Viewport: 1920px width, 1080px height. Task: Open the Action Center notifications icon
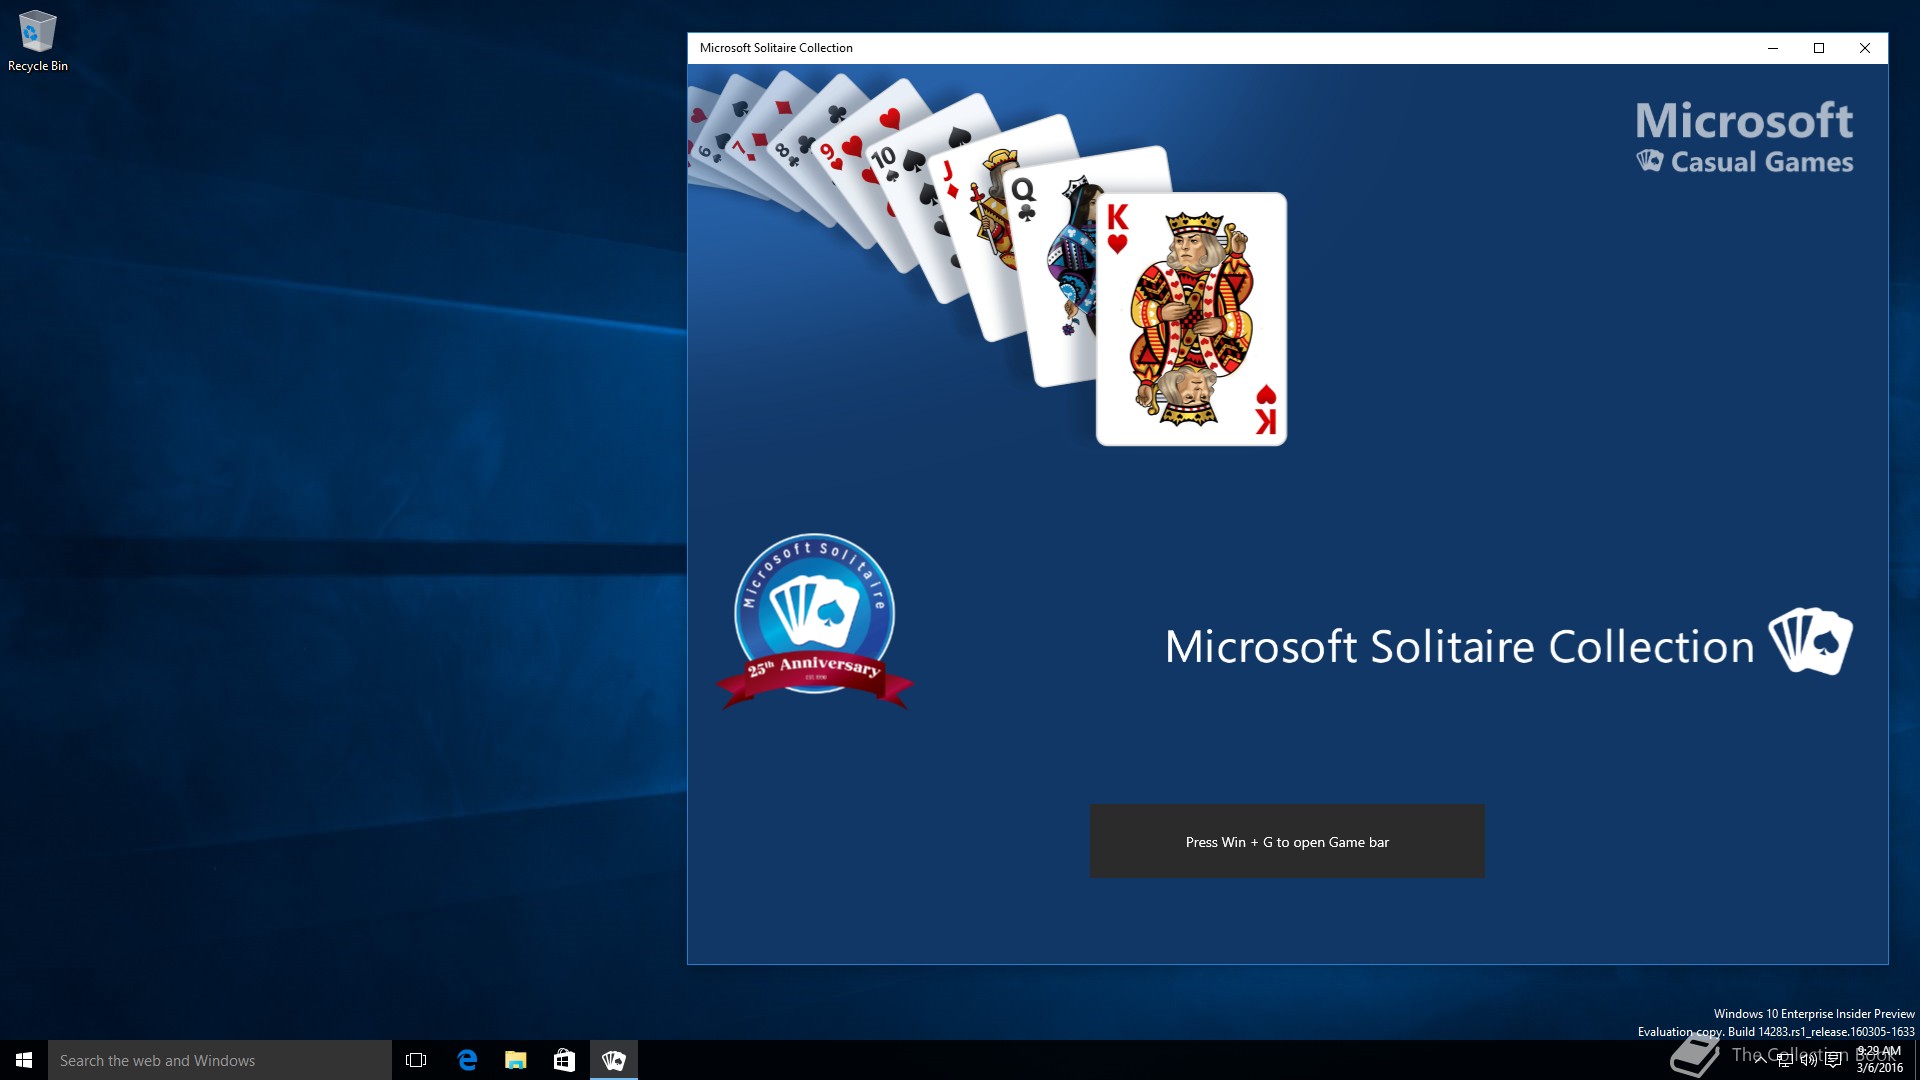(x=1833, y=1060)
